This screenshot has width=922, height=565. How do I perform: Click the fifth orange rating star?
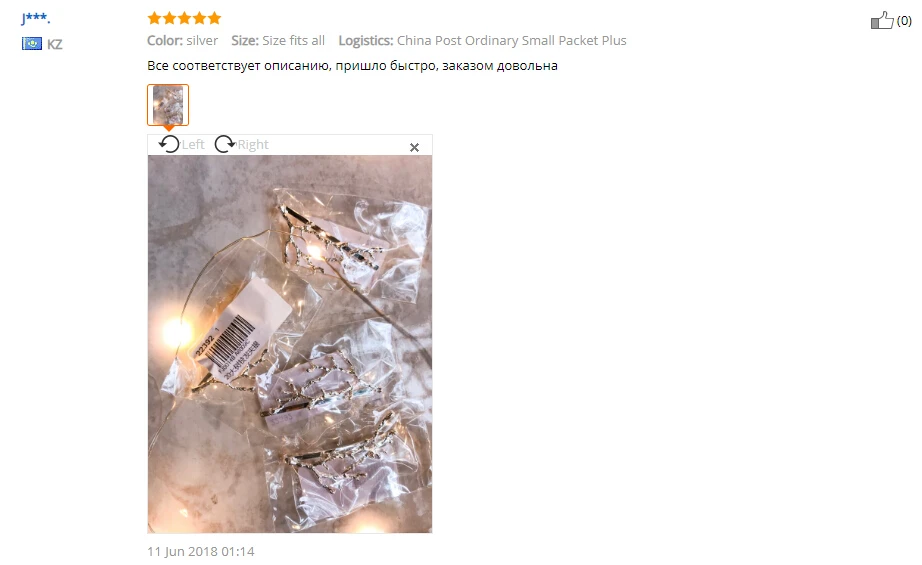[x=215, y=18]
